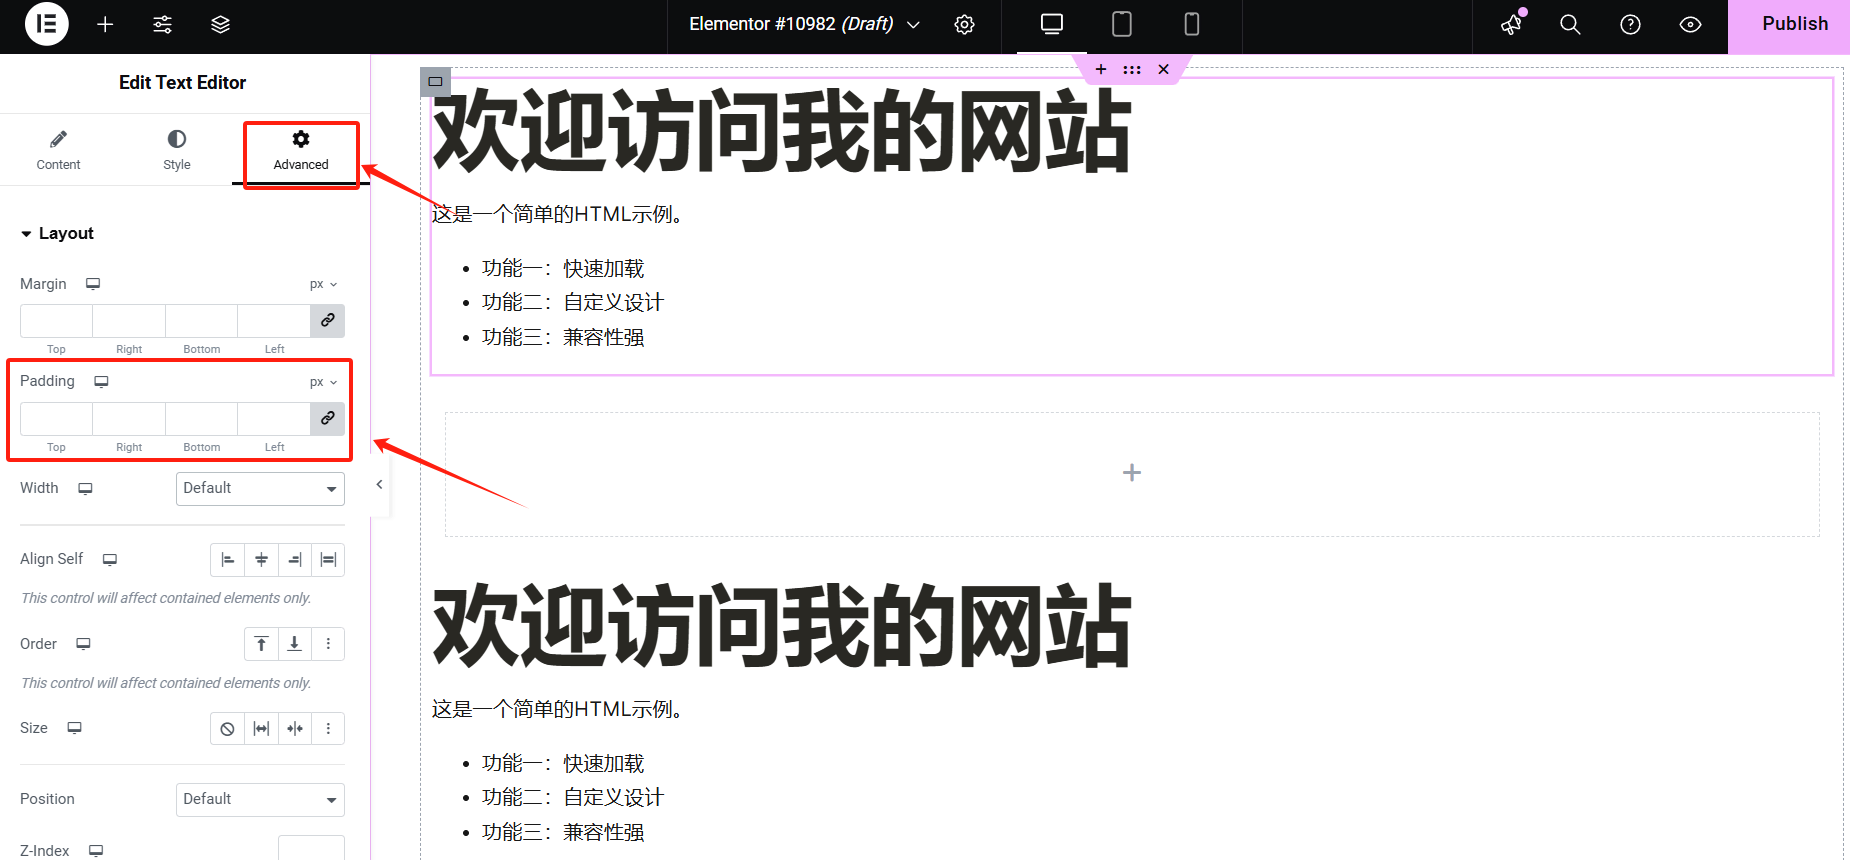Preview changes with the eye icon
The height and width of the screenshot is (860, 1850).
click(1690, 24)
